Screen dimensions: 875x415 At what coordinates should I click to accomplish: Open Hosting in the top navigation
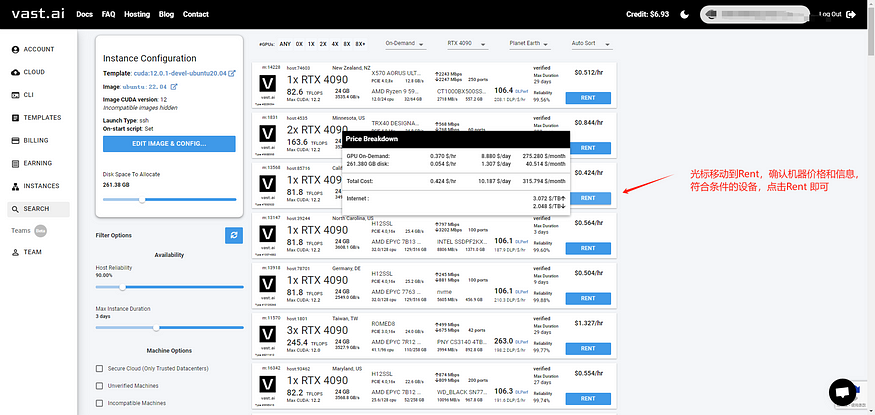click(x=137, y=15)
